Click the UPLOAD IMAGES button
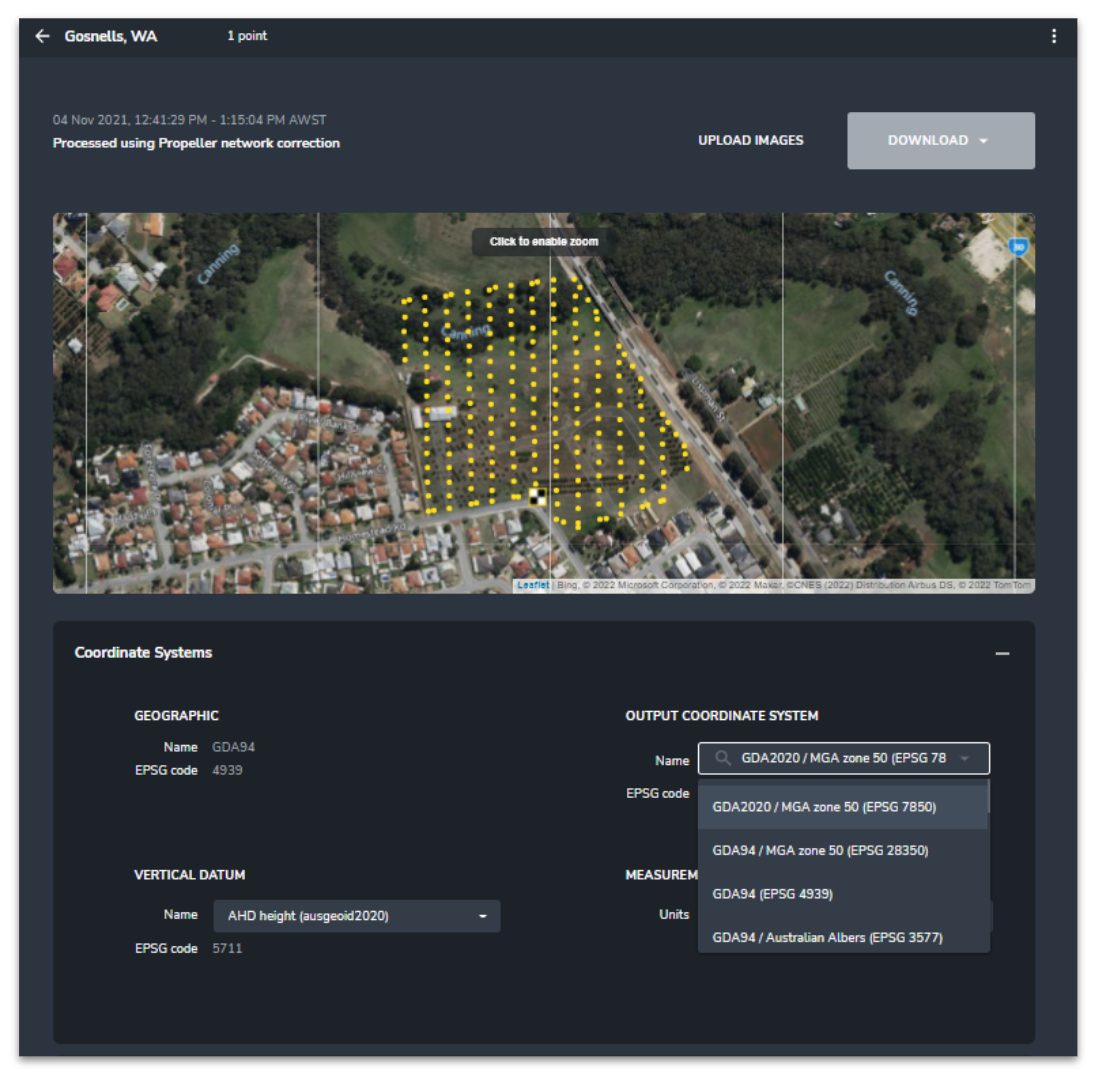This screenshot has height=1076, width=1095. [x=751, y=141]
